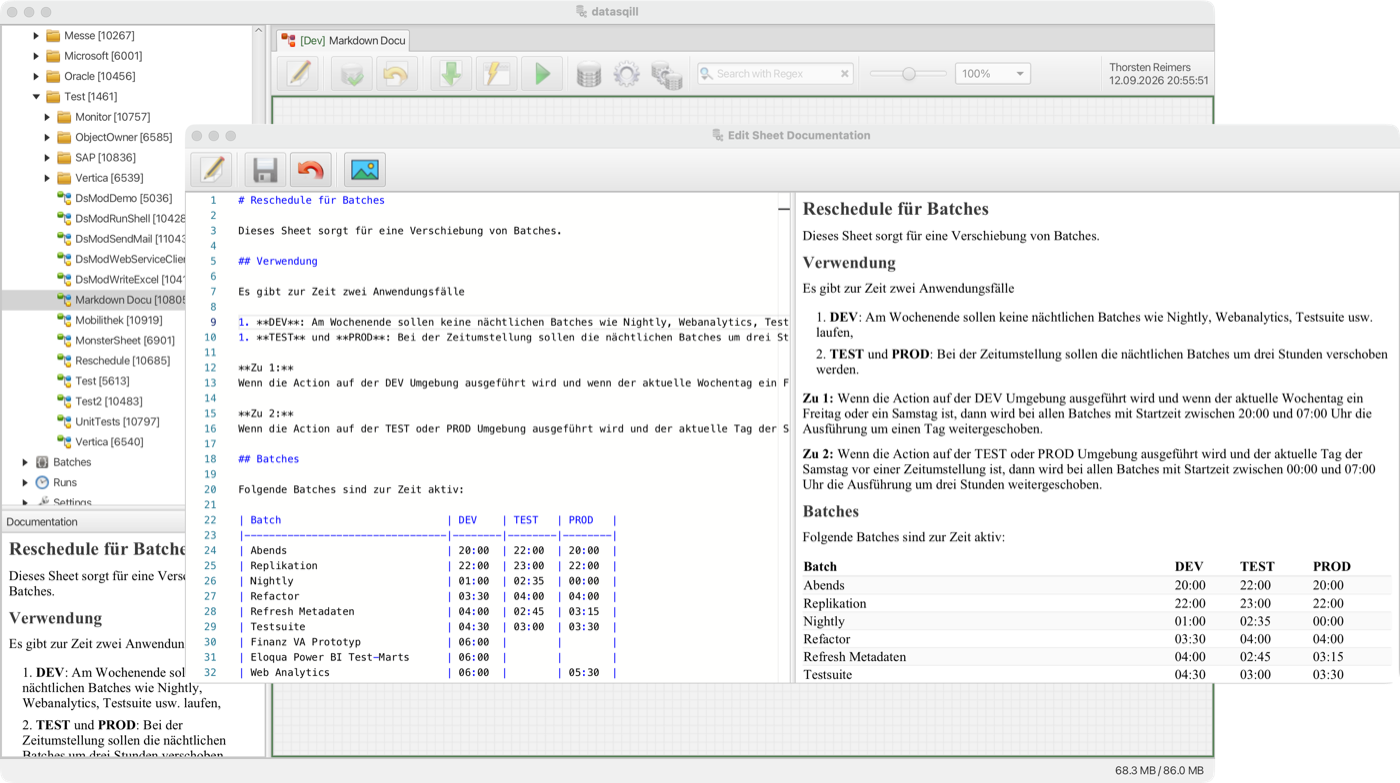The width and height of the screenshot is (1400, 783).
Task: Click editor line '# Reschedule für Batches'
Action: point(311,200)
